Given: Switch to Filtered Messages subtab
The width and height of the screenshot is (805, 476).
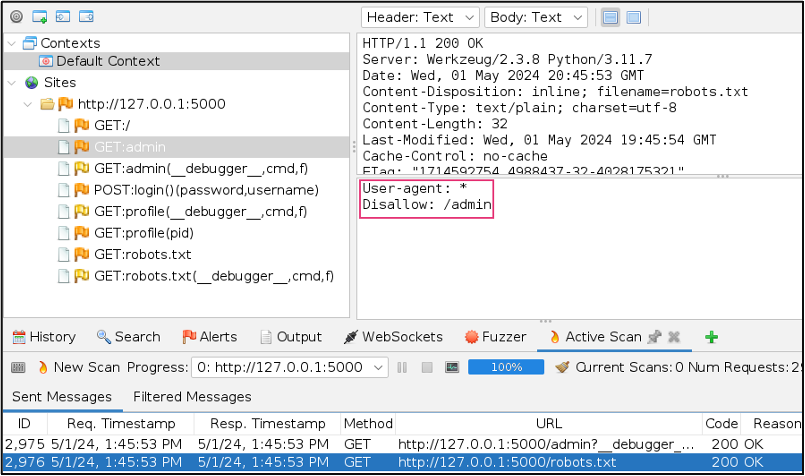Looking at the screenshot, I should tap(192, 397).
